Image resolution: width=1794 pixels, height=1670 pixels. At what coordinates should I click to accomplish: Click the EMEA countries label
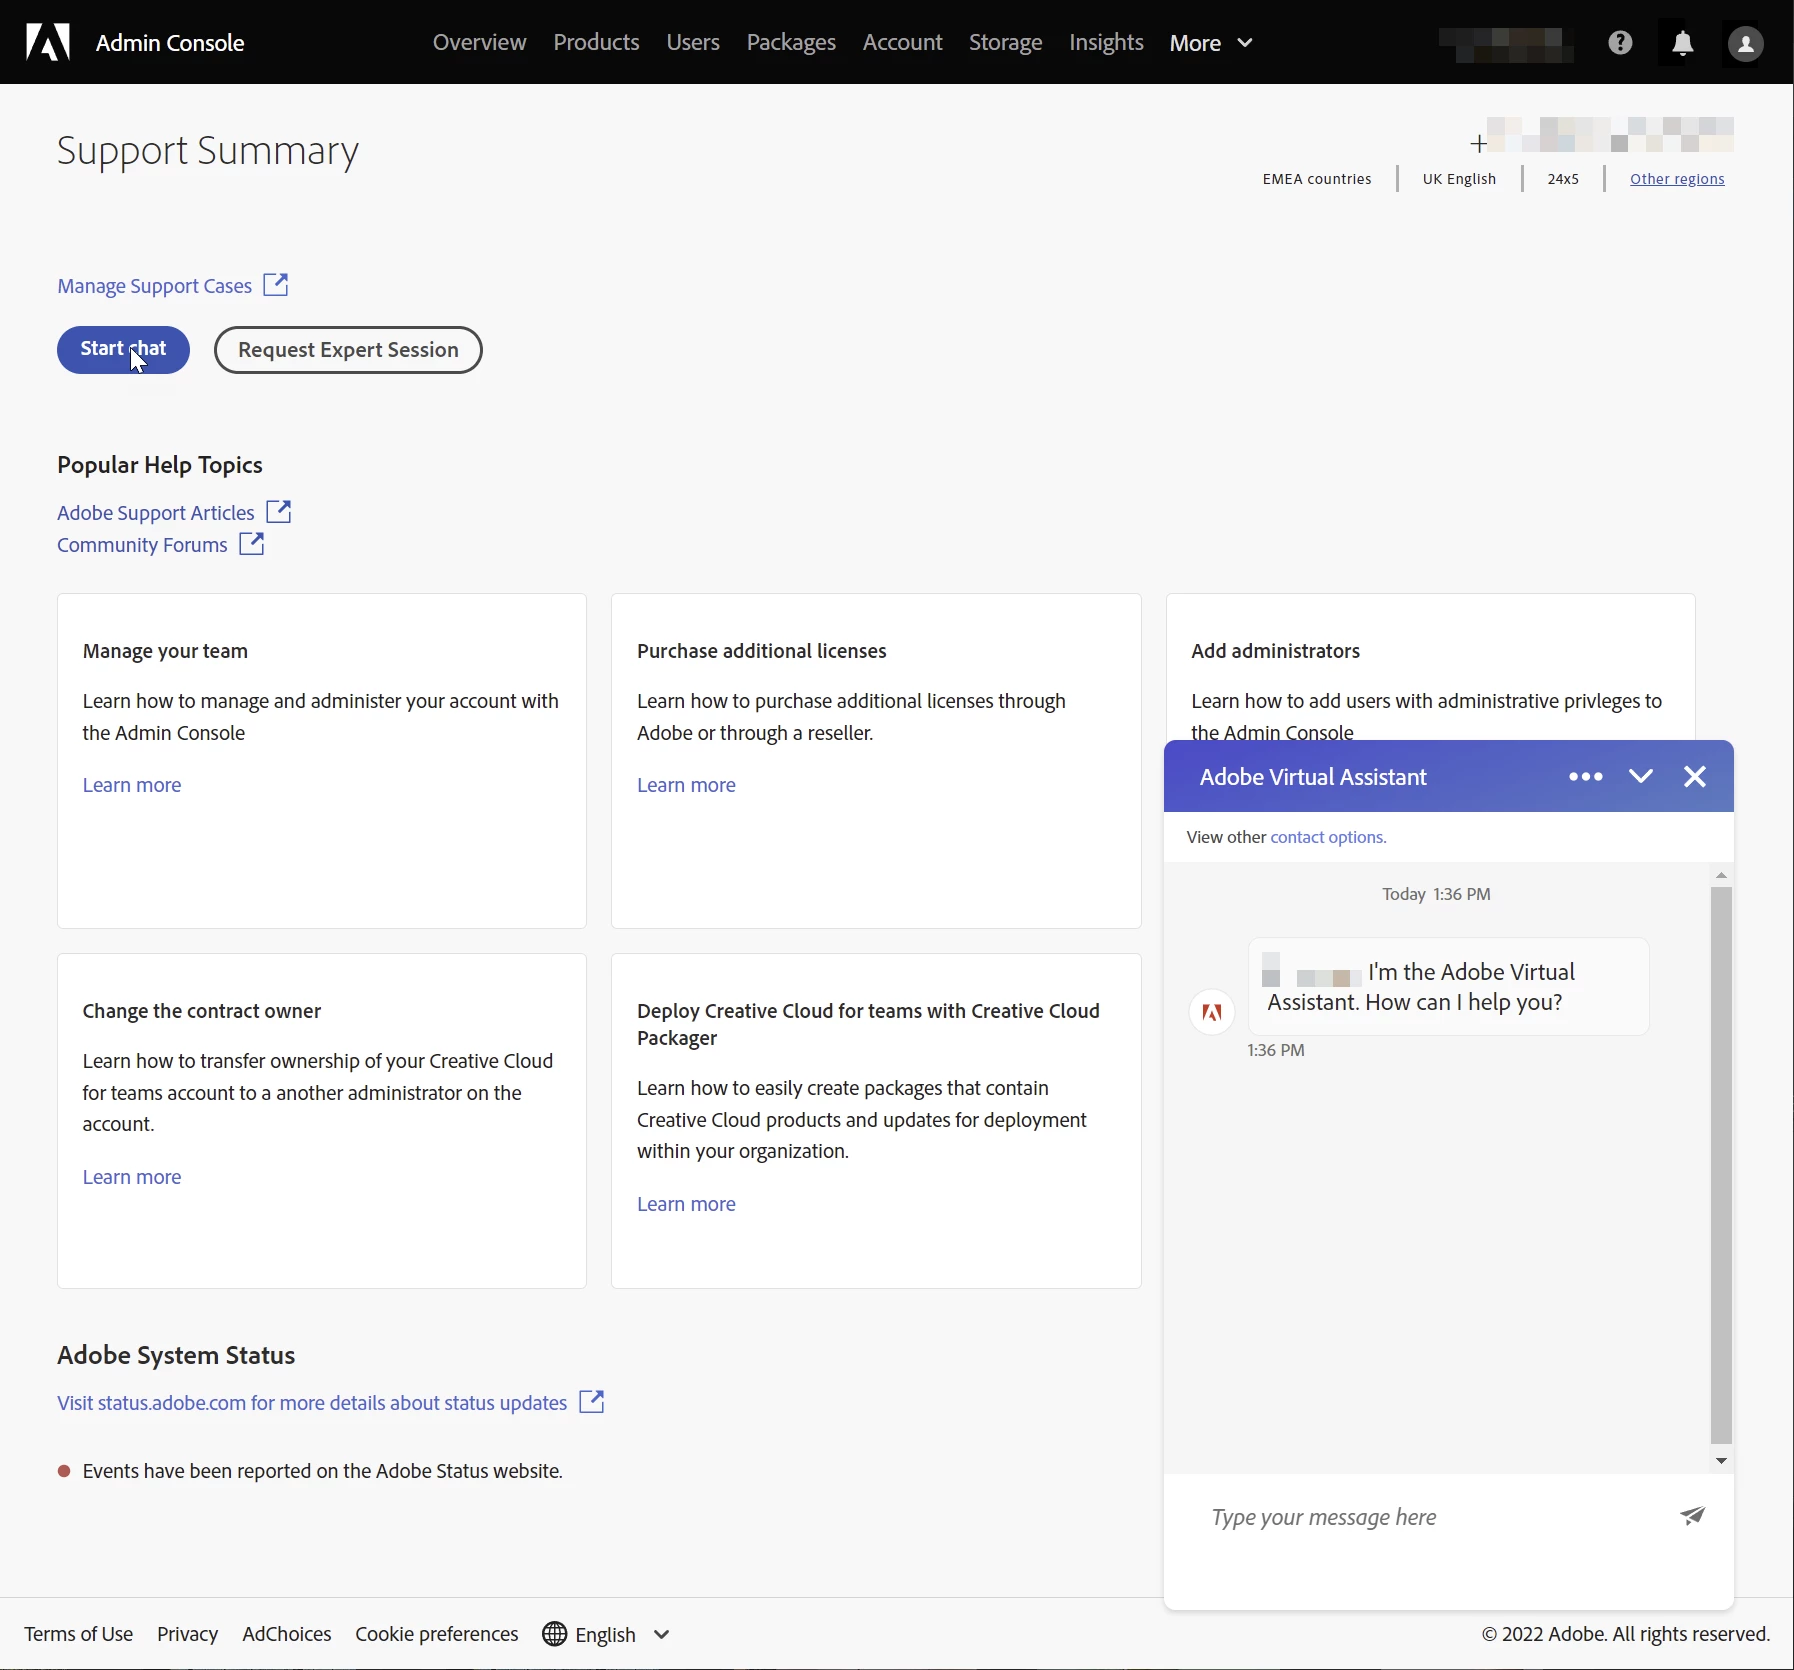(1317, 179)
